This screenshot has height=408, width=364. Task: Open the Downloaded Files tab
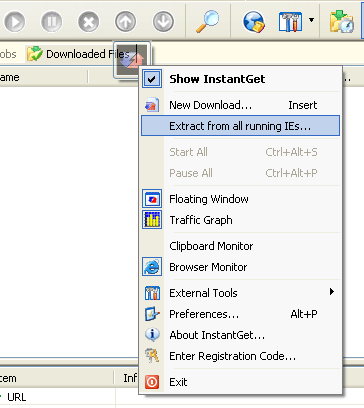[78, 54]
